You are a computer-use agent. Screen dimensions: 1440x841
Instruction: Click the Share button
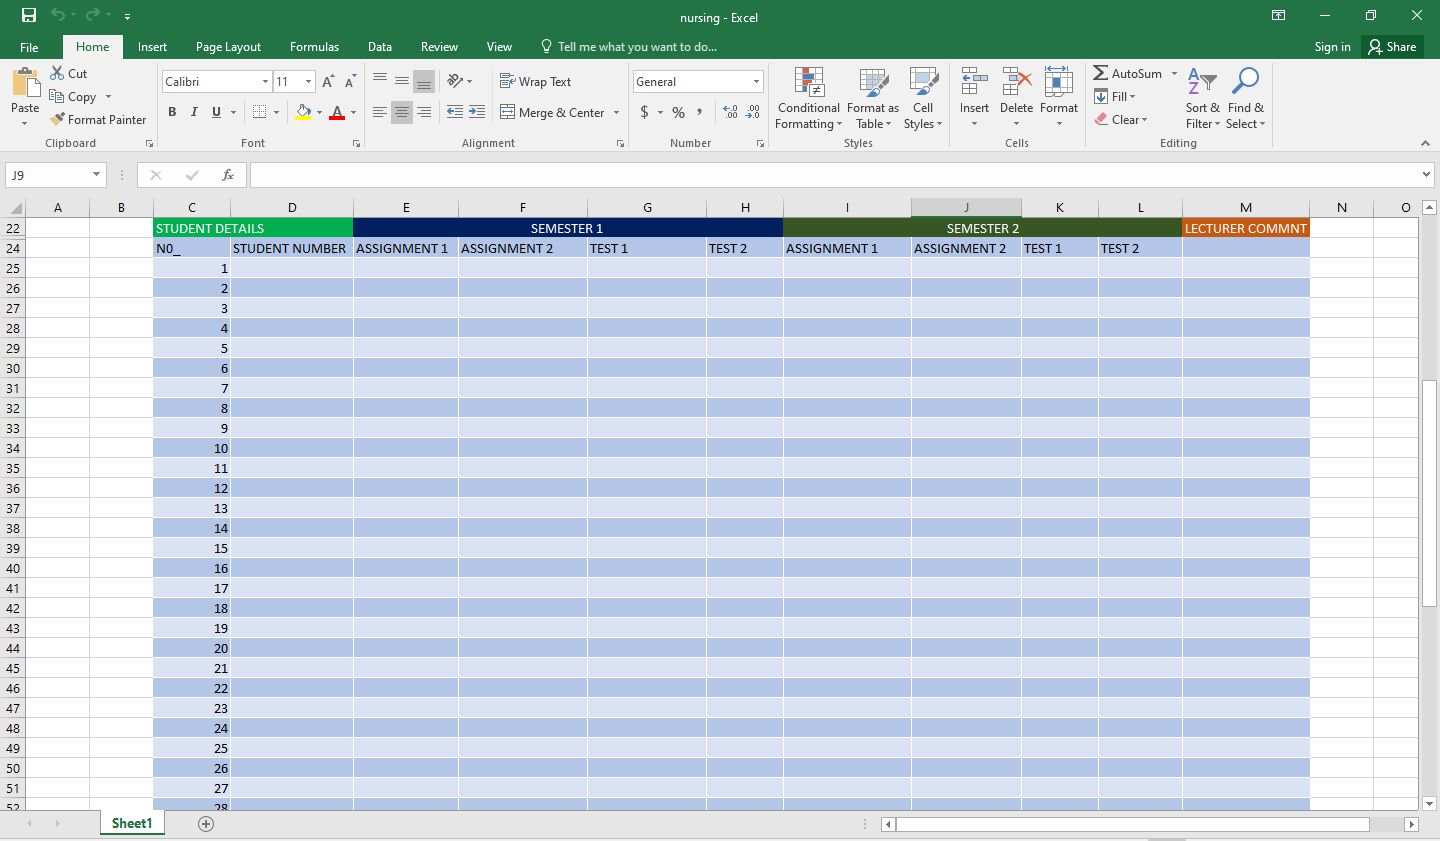coord(1392,46)
